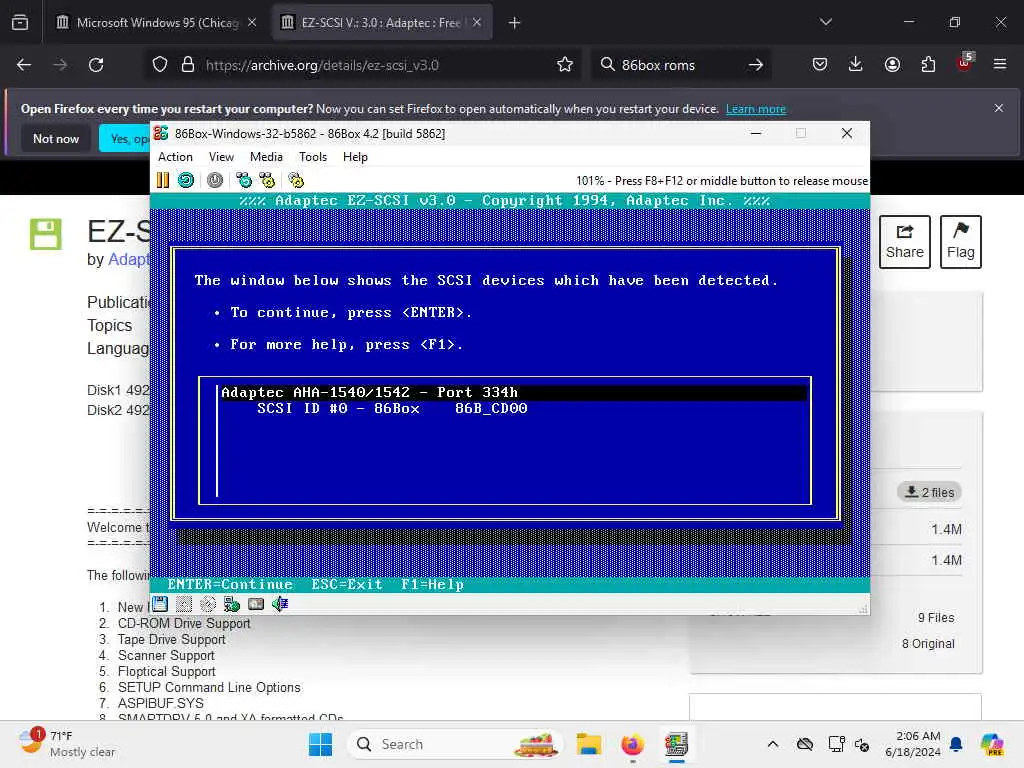Send Ctrl+Alt+Del from 86Box toolbar

[244, 180]
